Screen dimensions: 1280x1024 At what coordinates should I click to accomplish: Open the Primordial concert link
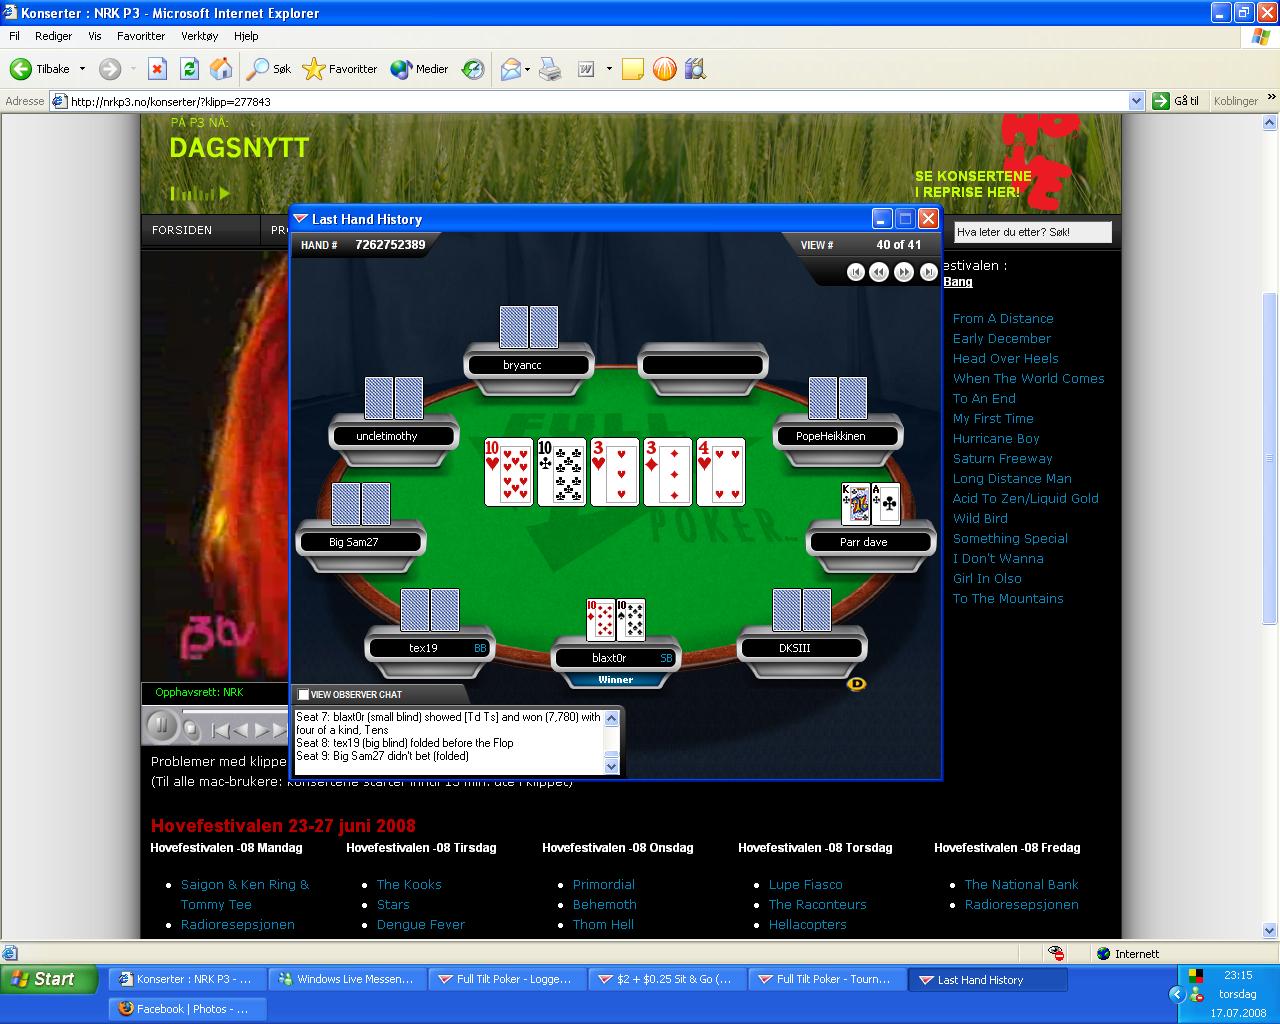[603, 884]
